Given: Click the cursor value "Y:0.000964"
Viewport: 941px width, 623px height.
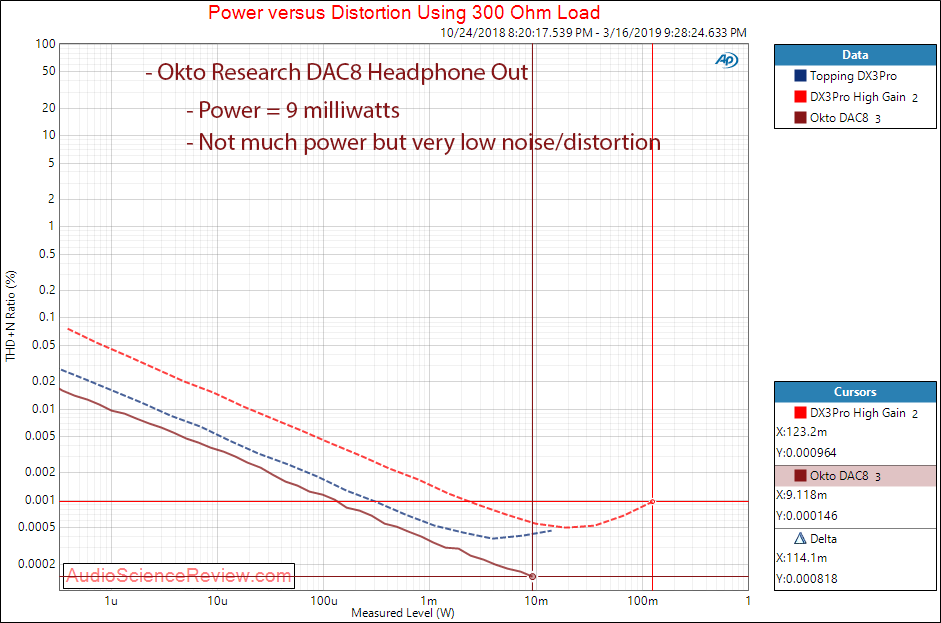Looking at the screenshot, I should (x=806, y=453).
